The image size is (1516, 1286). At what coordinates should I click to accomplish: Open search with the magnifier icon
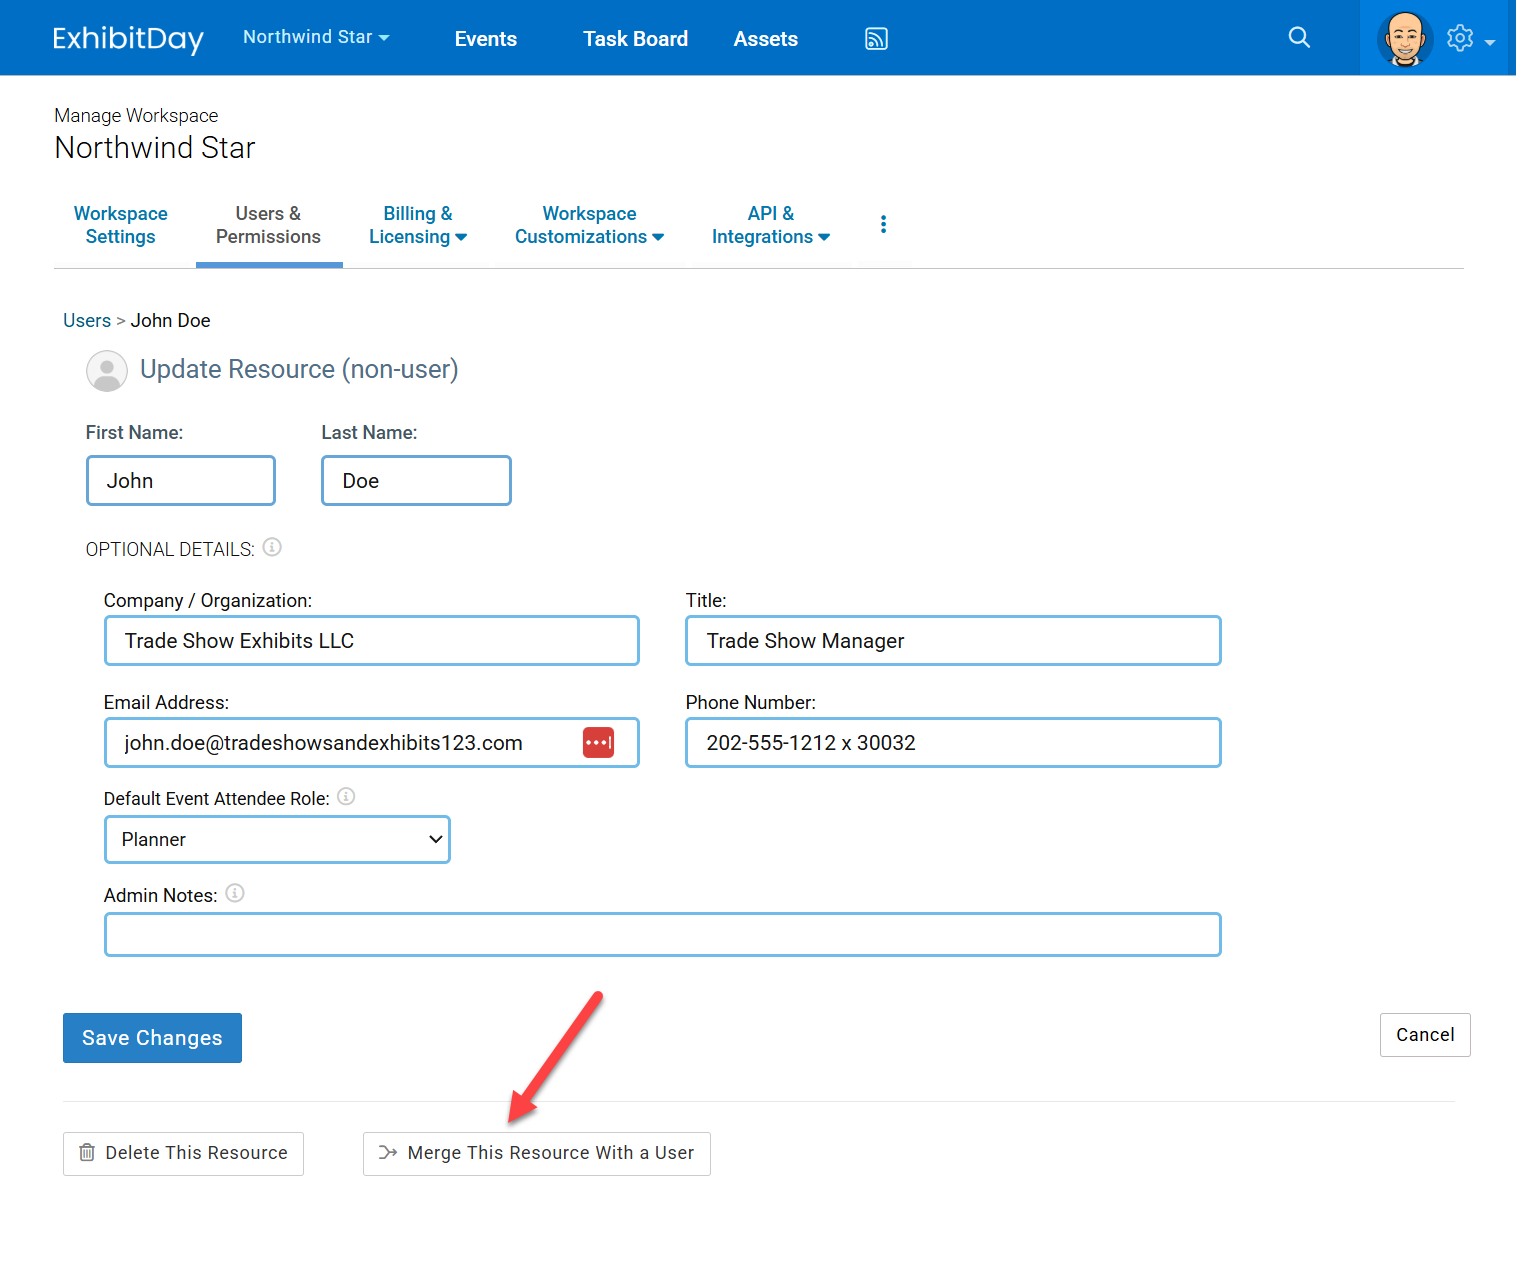[1299, 38]
